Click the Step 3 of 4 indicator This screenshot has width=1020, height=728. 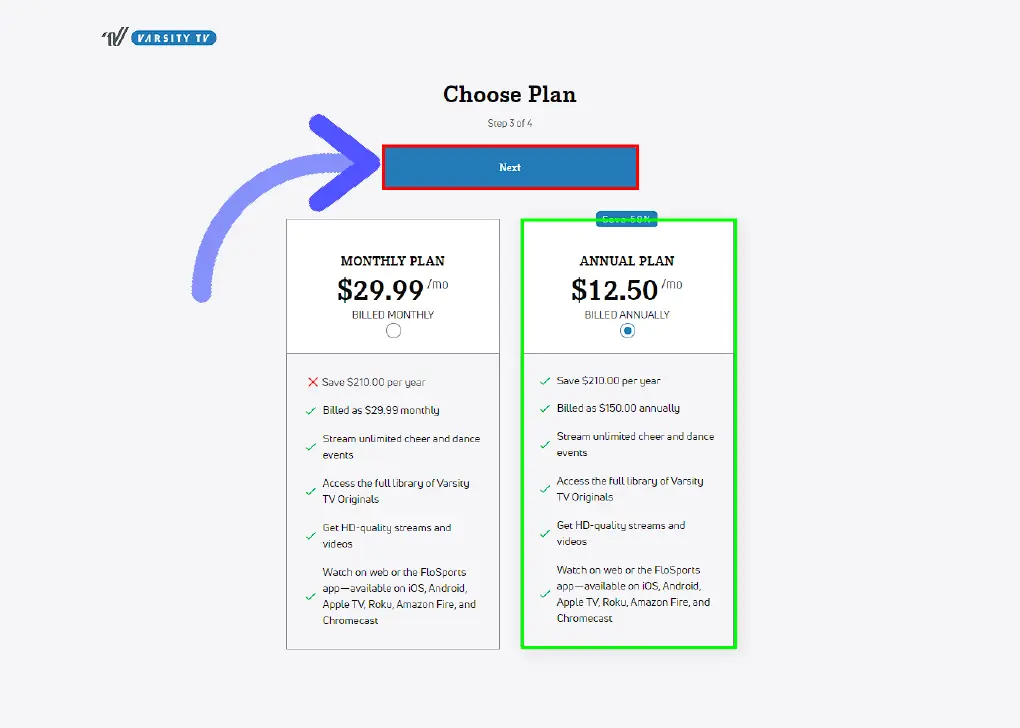click(x=510, y=123)
